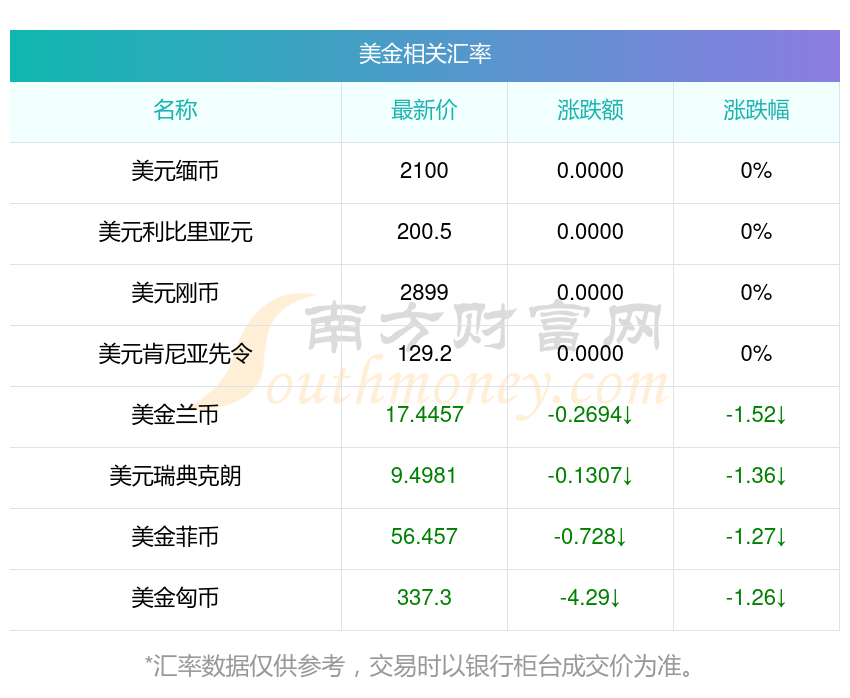Image resolution: width=850 pixels, height=698 pixels.
Task: Click 美元刚币 change percent 0%
Action: click(756, 293)
